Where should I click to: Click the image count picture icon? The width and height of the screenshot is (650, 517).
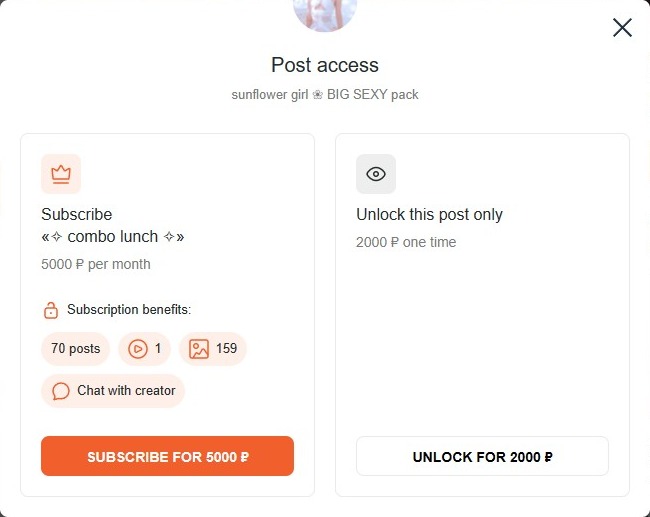click(x=199, y=349)
